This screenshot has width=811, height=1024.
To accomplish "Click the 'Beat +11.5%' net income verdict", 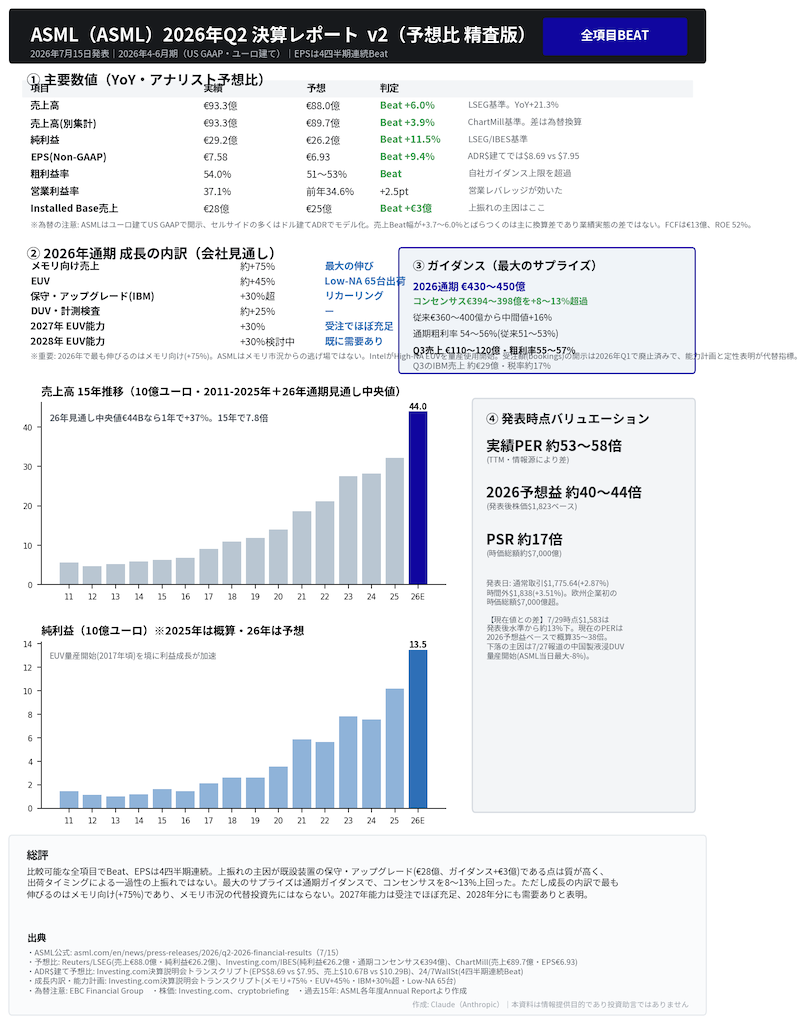I will pos(410,139).
